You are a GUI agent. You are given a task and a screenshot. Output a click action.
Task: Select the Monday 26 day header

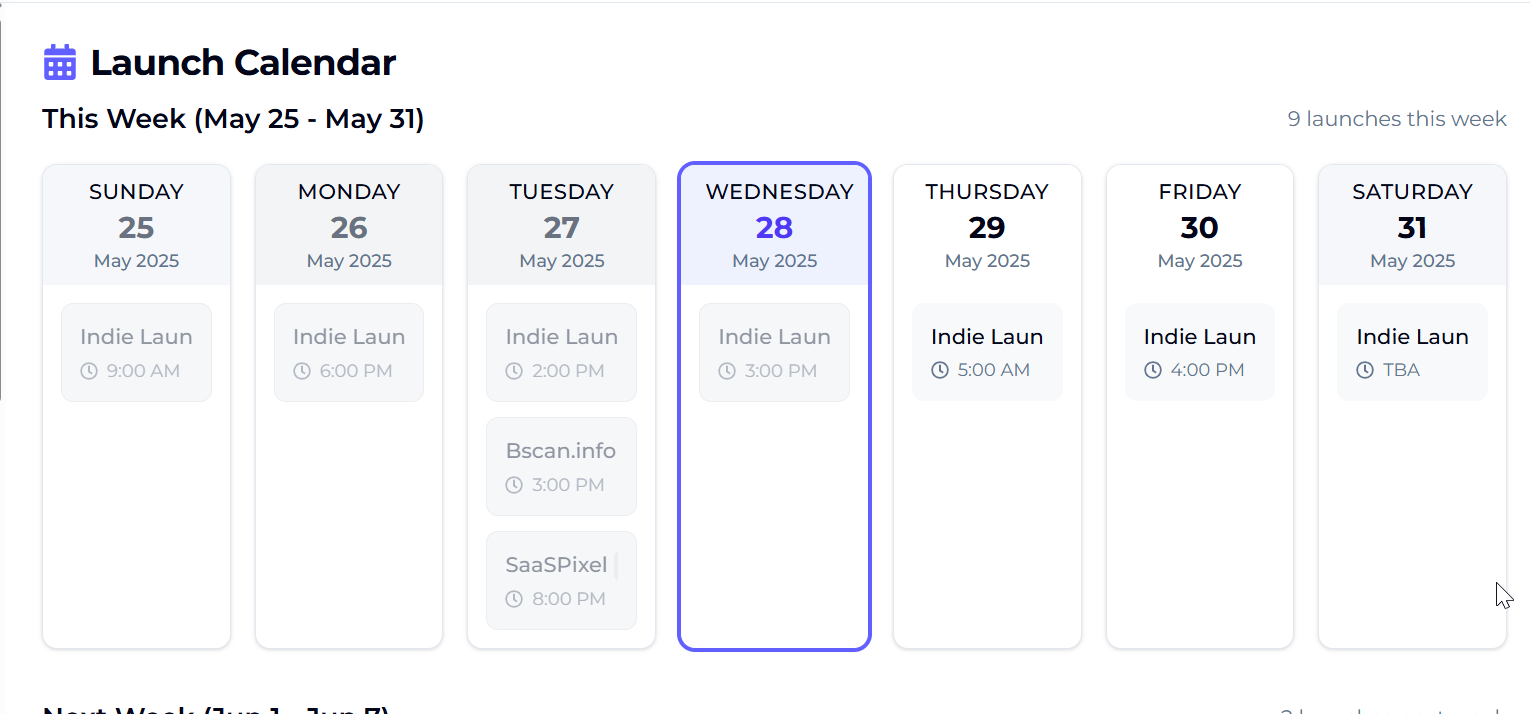pos(349,225)
